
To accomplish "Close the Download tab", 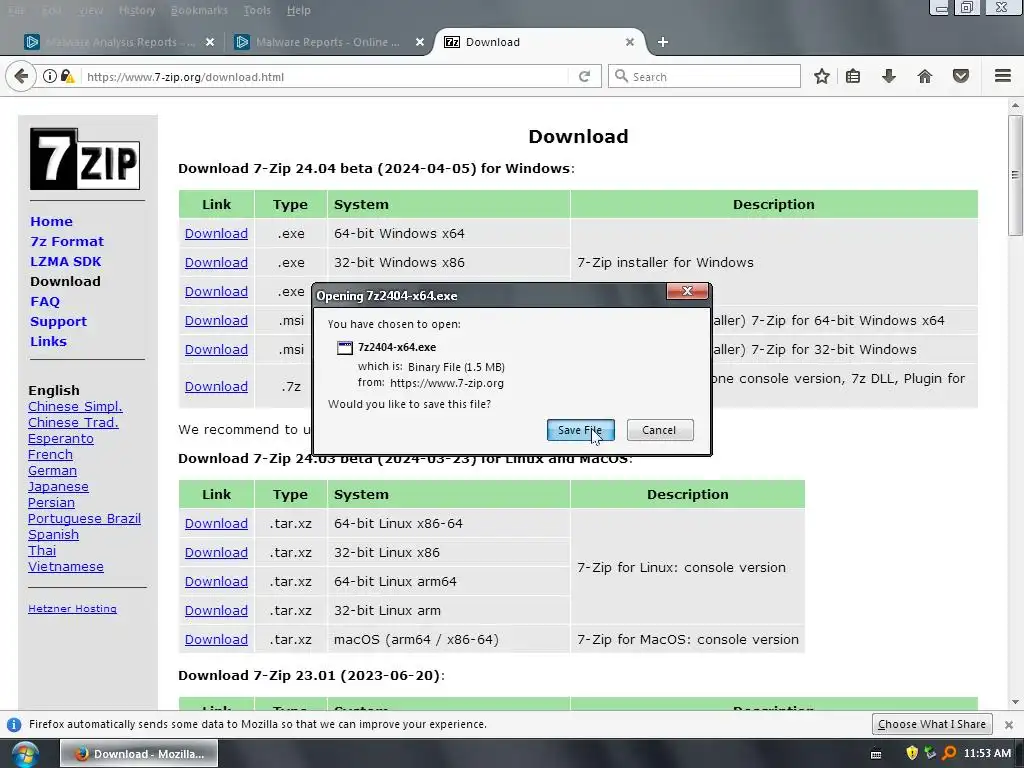I will point(630,42).
